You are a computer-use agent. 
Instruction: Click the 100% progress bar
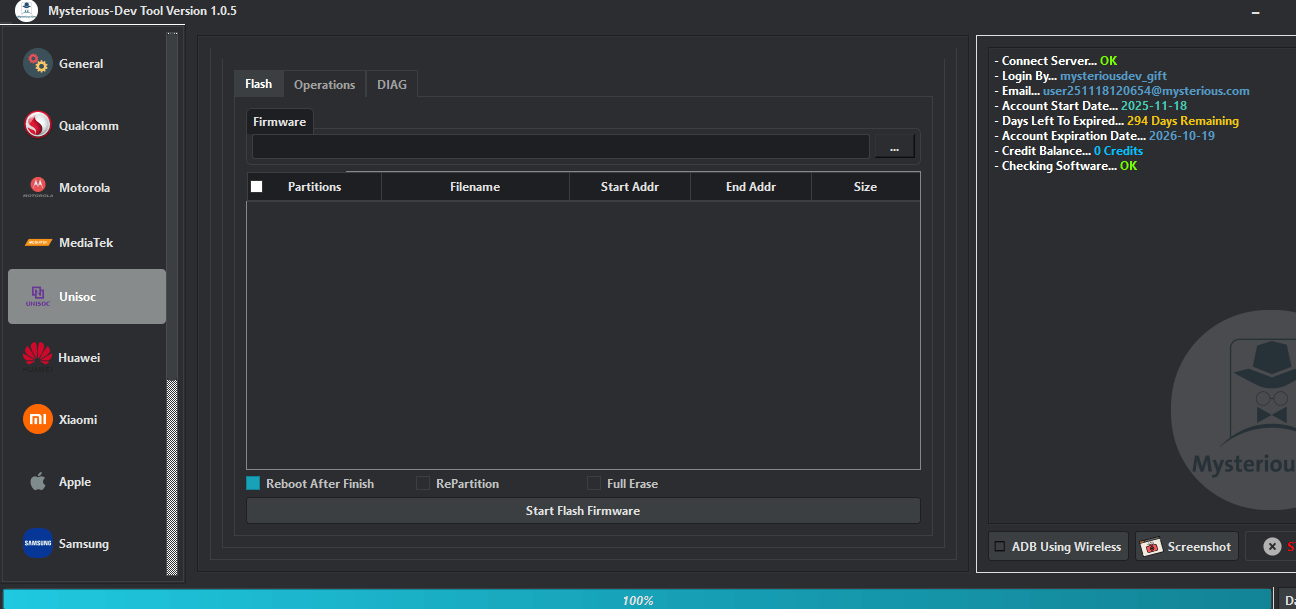coord(639,600)
